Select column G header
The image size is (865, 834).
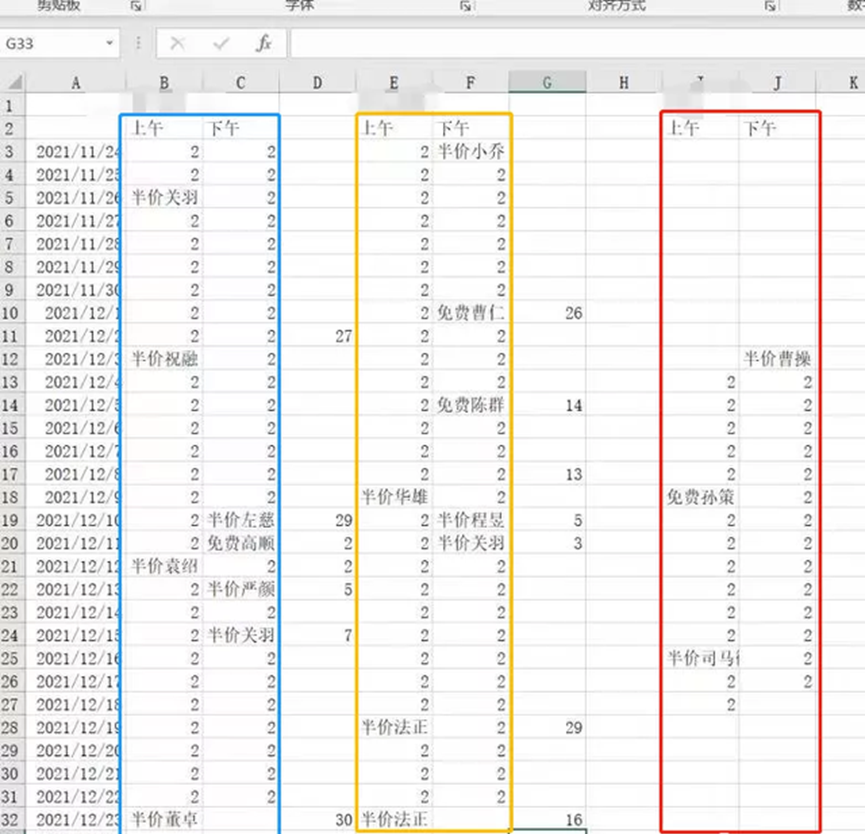(547, 83)
